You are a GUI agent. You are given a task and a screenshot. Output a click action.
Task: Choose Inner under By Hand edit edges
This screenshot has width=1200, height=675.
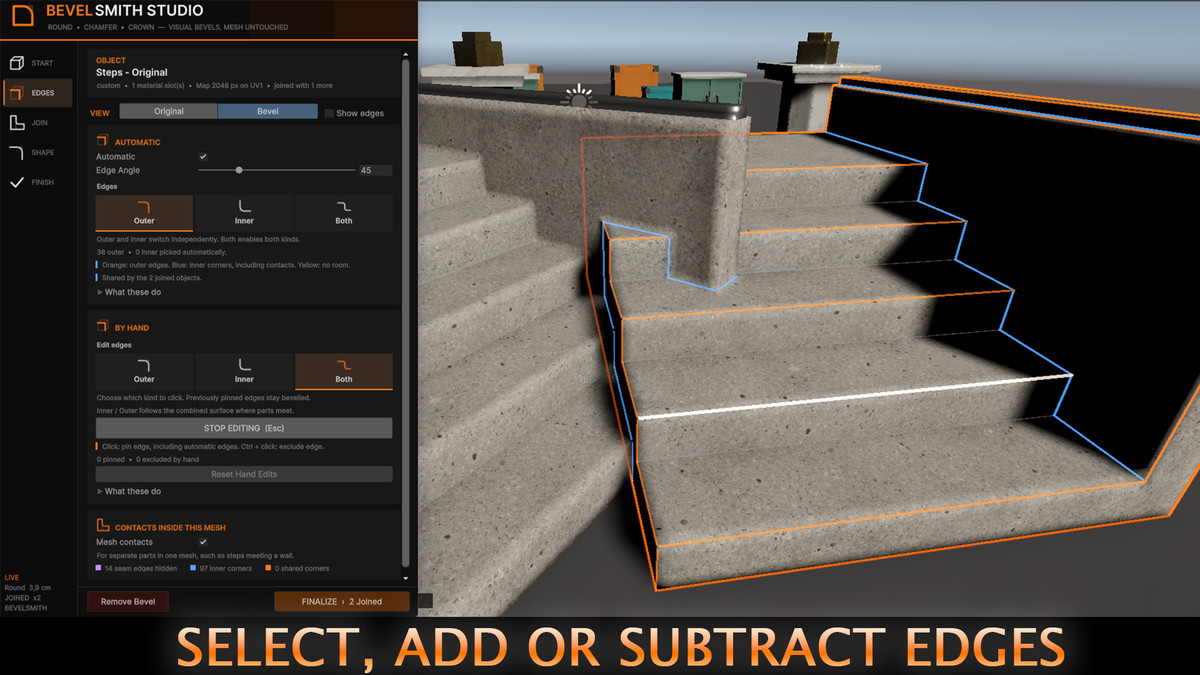(244, 371)
